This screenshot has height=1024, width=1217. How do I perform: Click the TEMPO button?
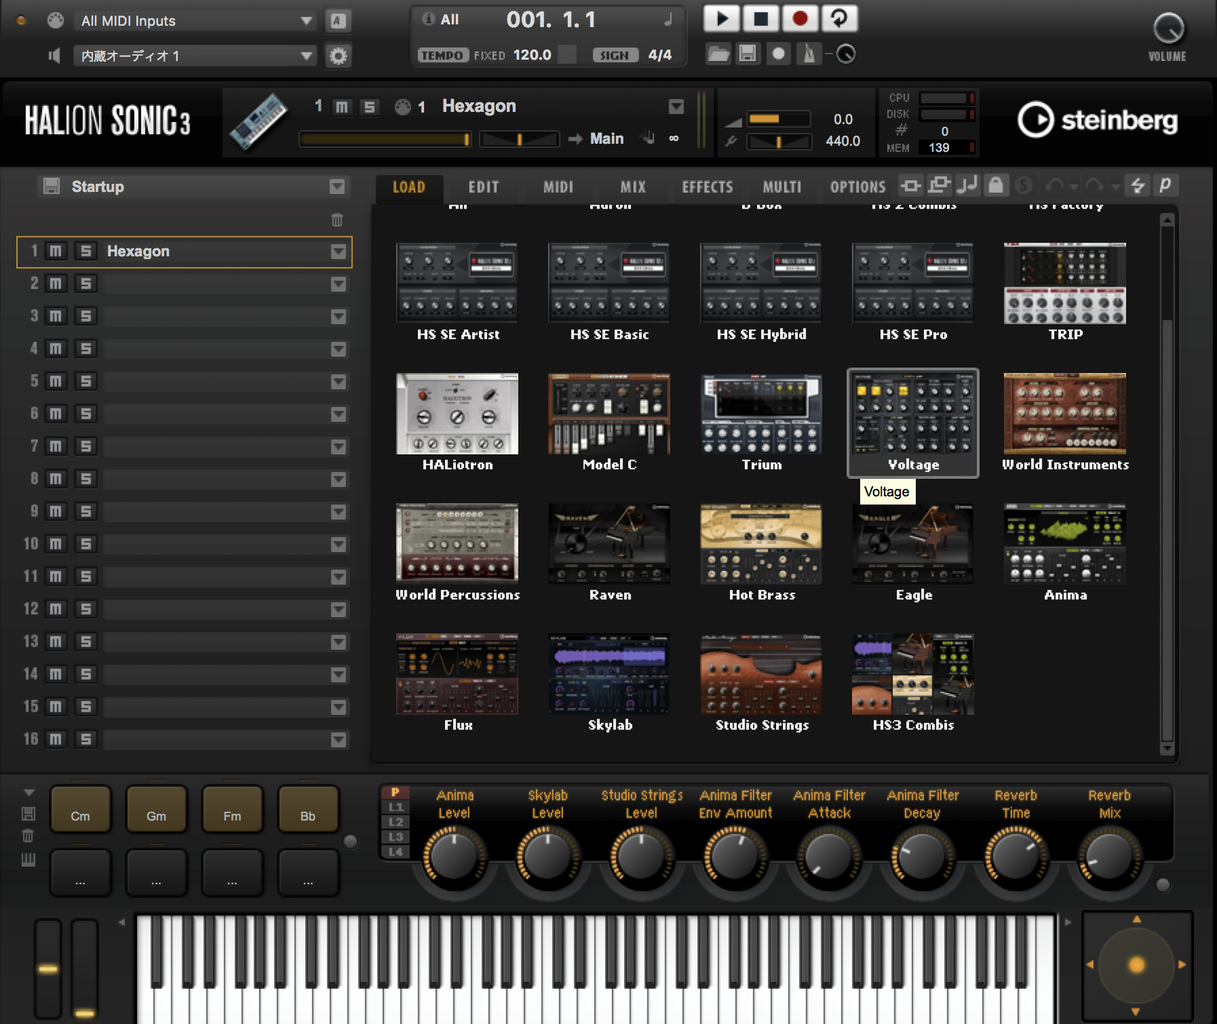click(x=442, y=55)
